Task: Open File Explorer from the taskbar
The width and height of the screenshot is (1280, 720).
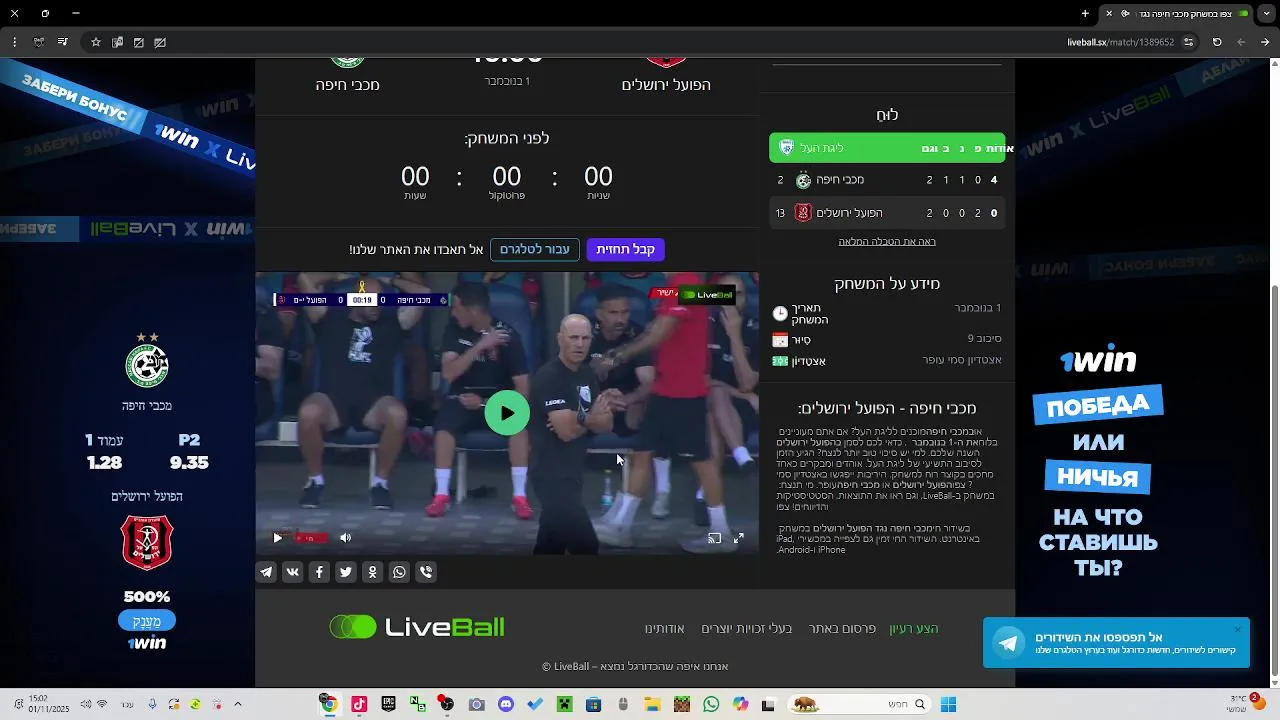Action: click(x=652, y=704)
